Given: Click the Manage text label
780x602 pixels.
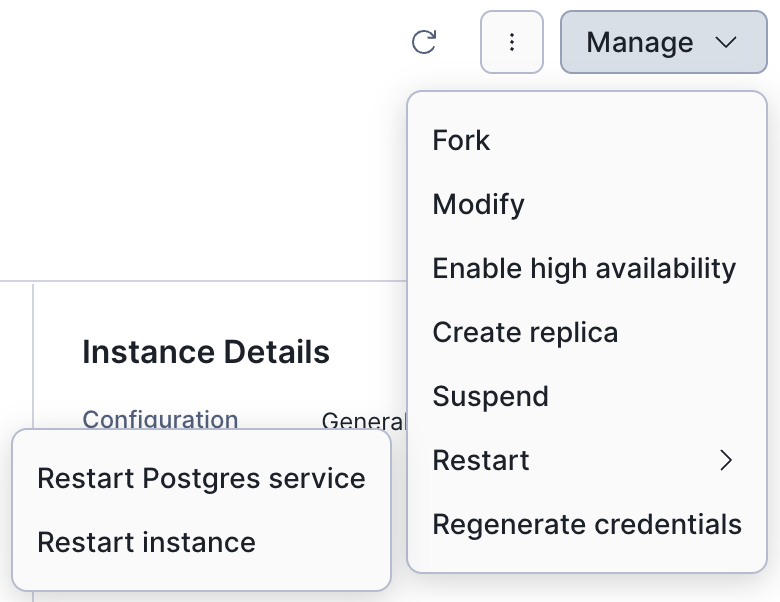Looking at the screenshot, I should point(640,42).
